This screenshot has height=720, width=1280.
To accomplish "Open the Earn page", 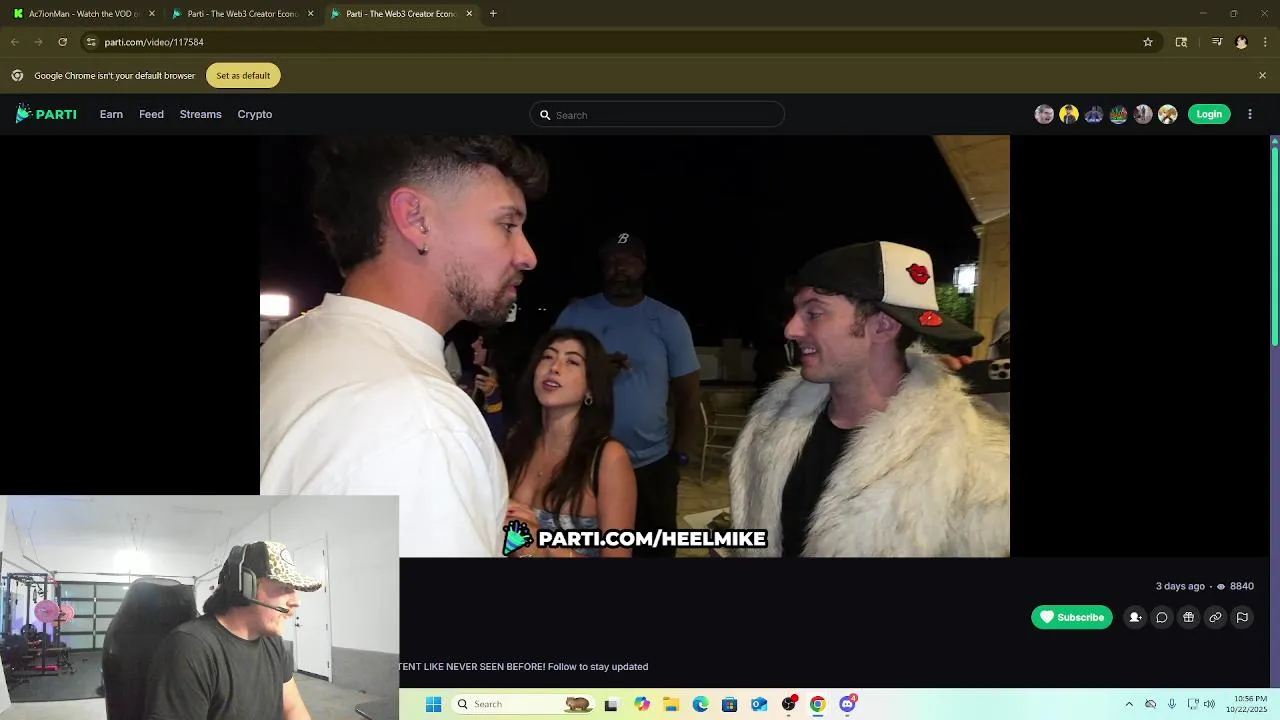I will click(x=111, y=114).
